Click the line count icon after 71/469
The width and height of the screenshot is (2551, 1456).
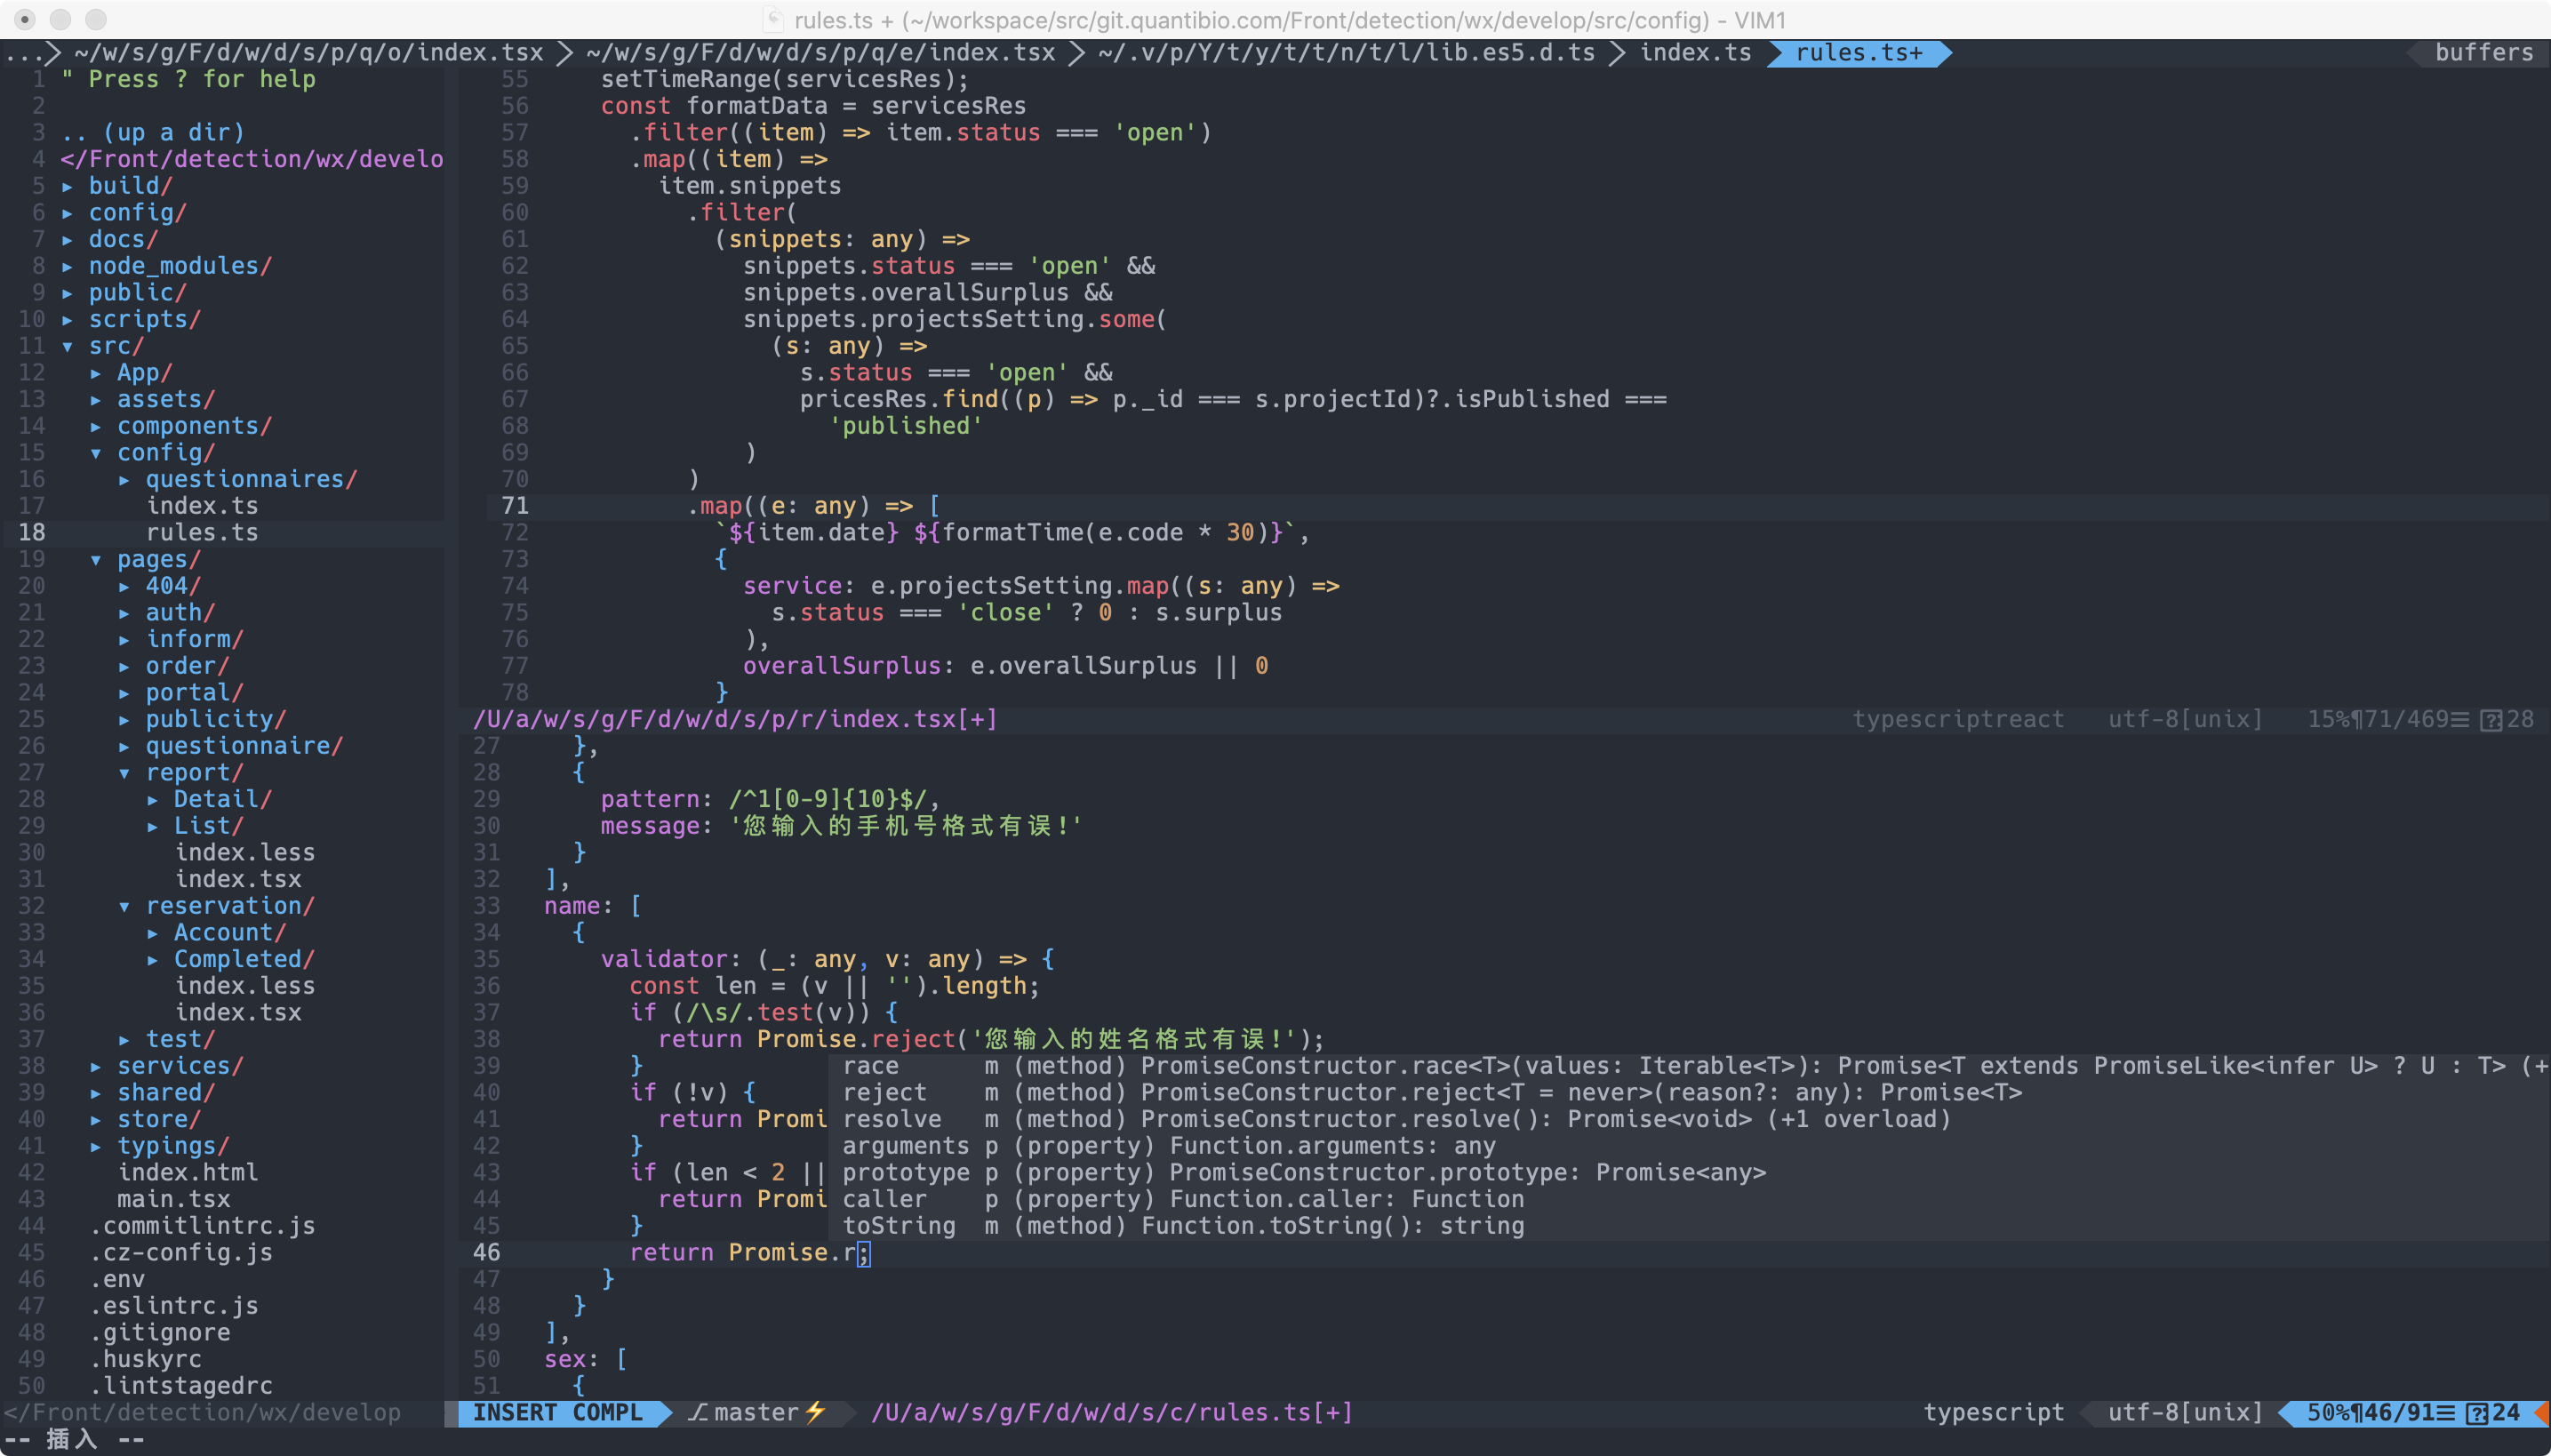click(2461, 719)
